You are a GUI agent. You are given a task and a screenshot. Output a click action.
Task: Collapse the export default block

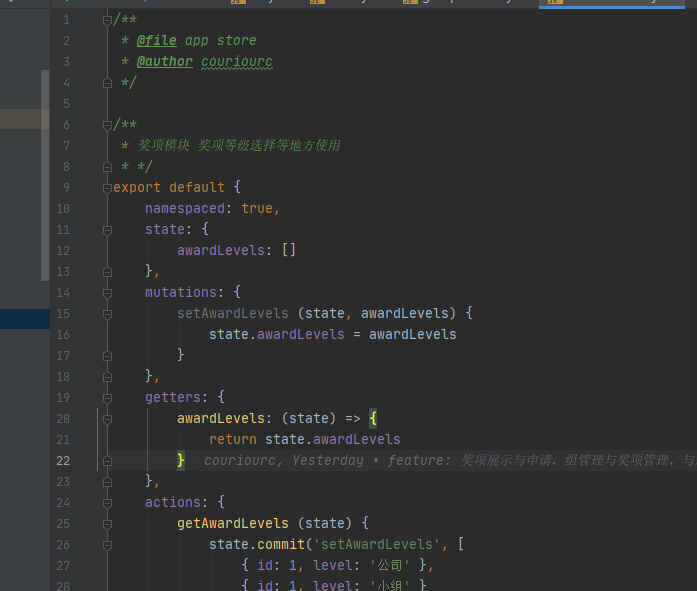[x=106, y=188]
